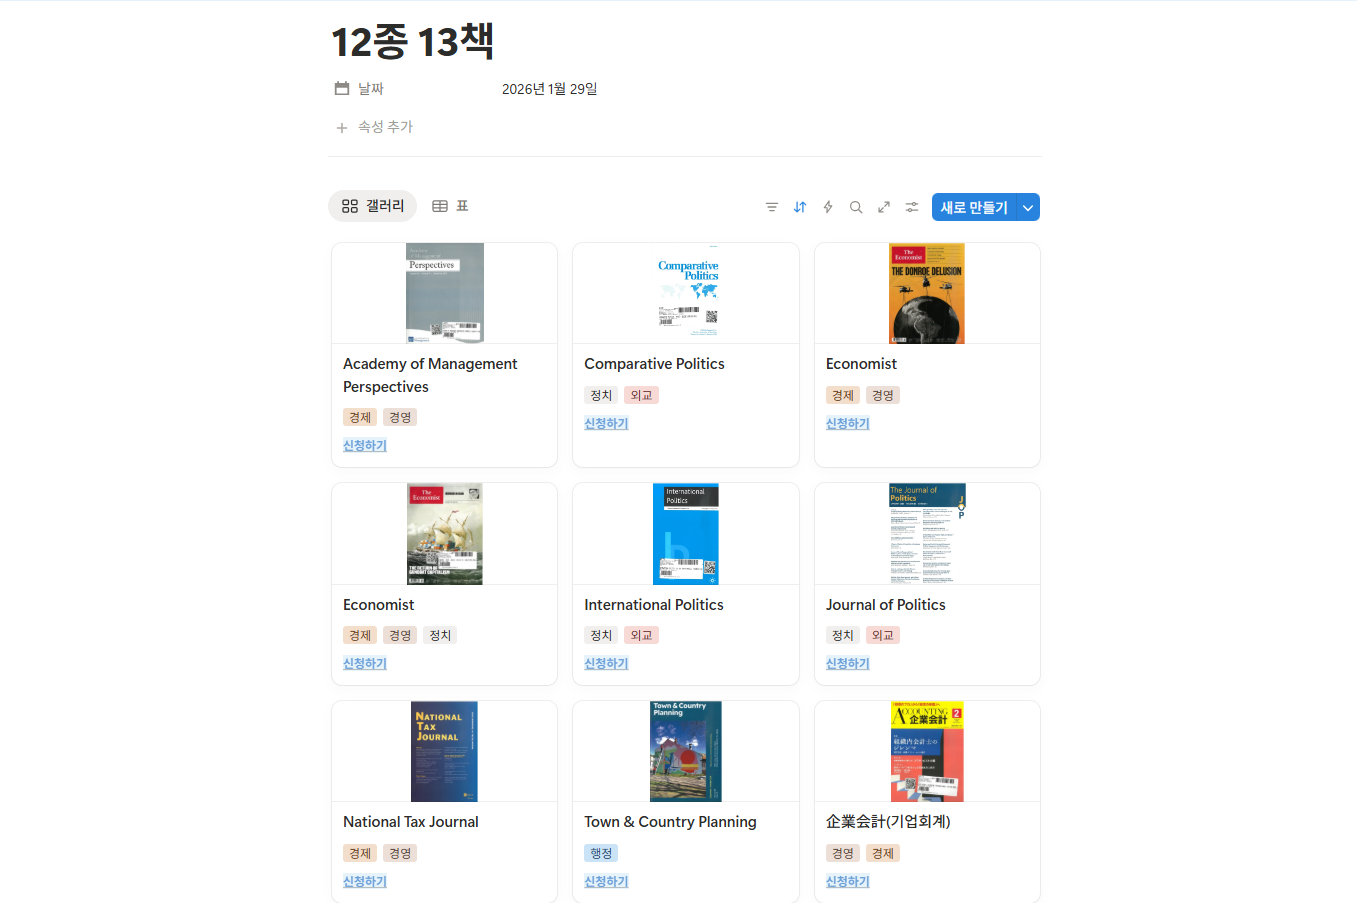1357x903 pixels.
Task: Open database in full page expand icon
Action: (x=884, y=207)
